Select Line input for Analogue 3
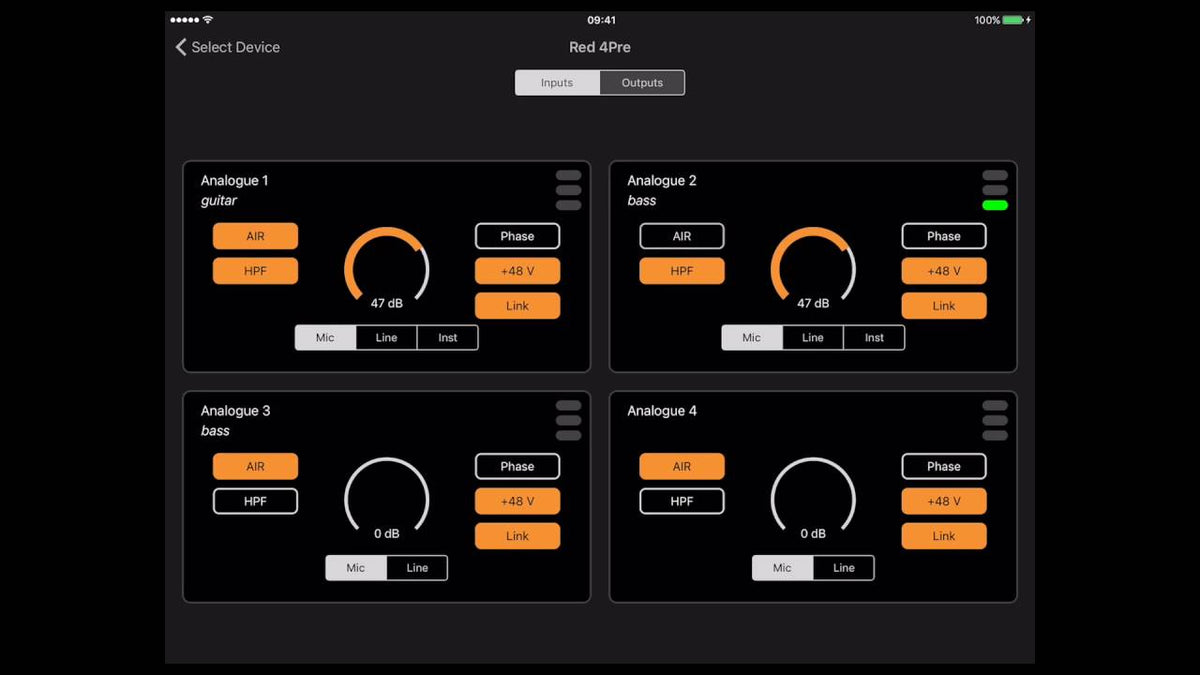 point(417,568)
